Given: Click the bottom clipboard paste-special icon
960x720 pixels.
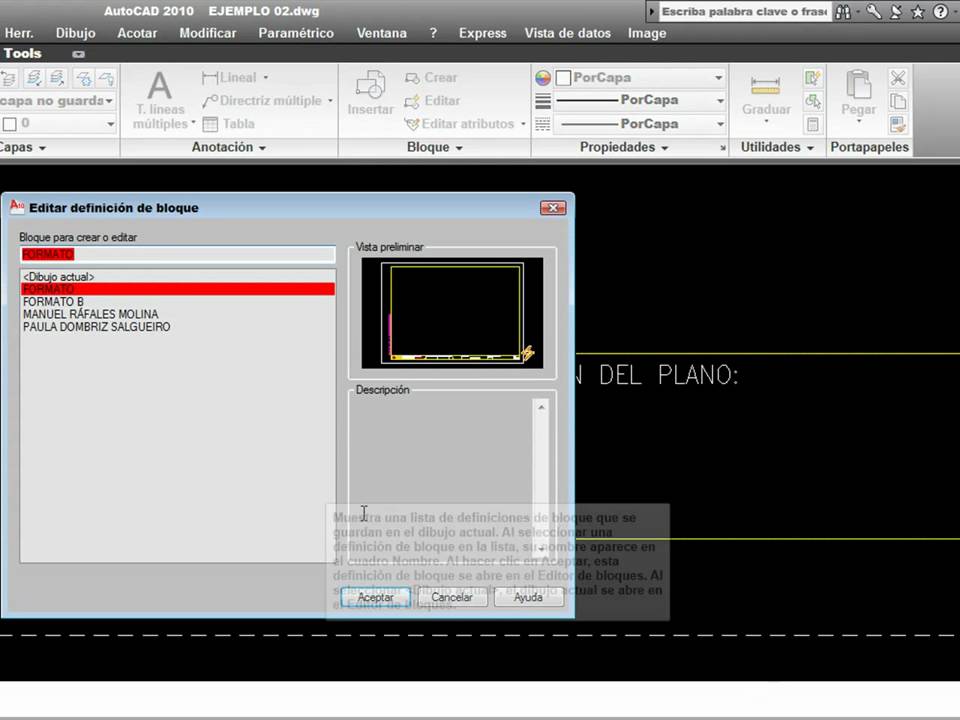Looking at the screenshot, I should click(x=898, y=124).
